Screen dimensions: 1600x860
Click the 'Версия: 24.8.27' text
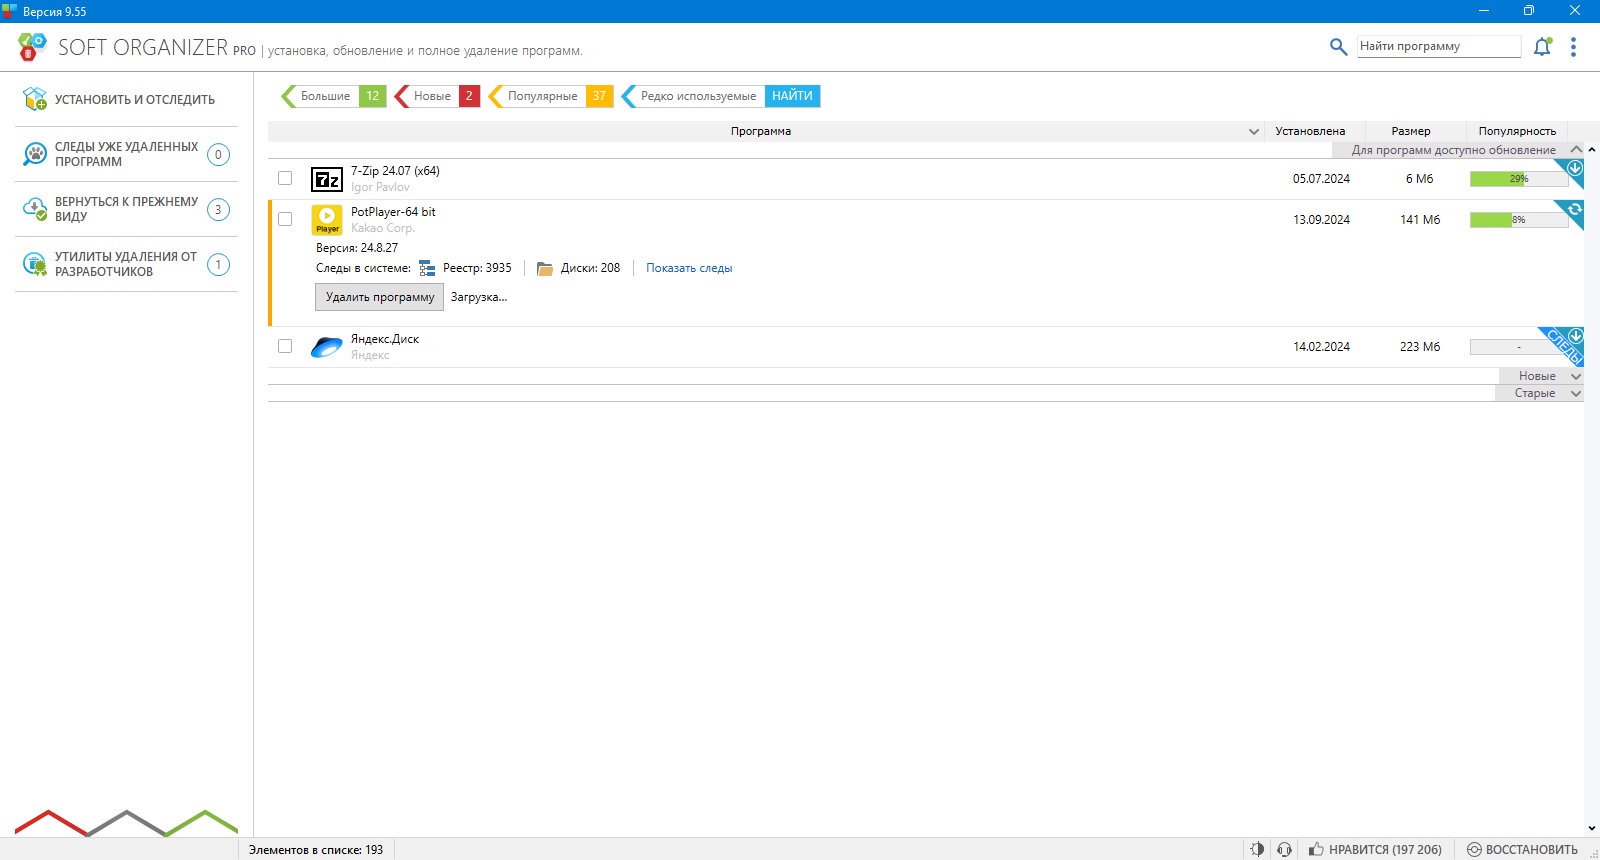[357, 248]
